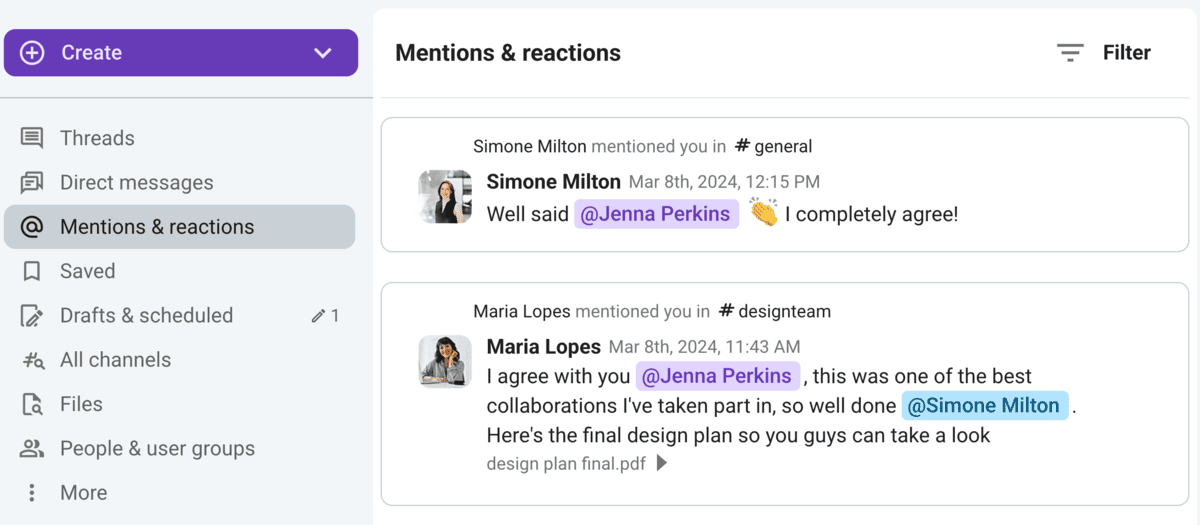
Task: Click the Filter lines icon
Action: [x=1070, y=53]
